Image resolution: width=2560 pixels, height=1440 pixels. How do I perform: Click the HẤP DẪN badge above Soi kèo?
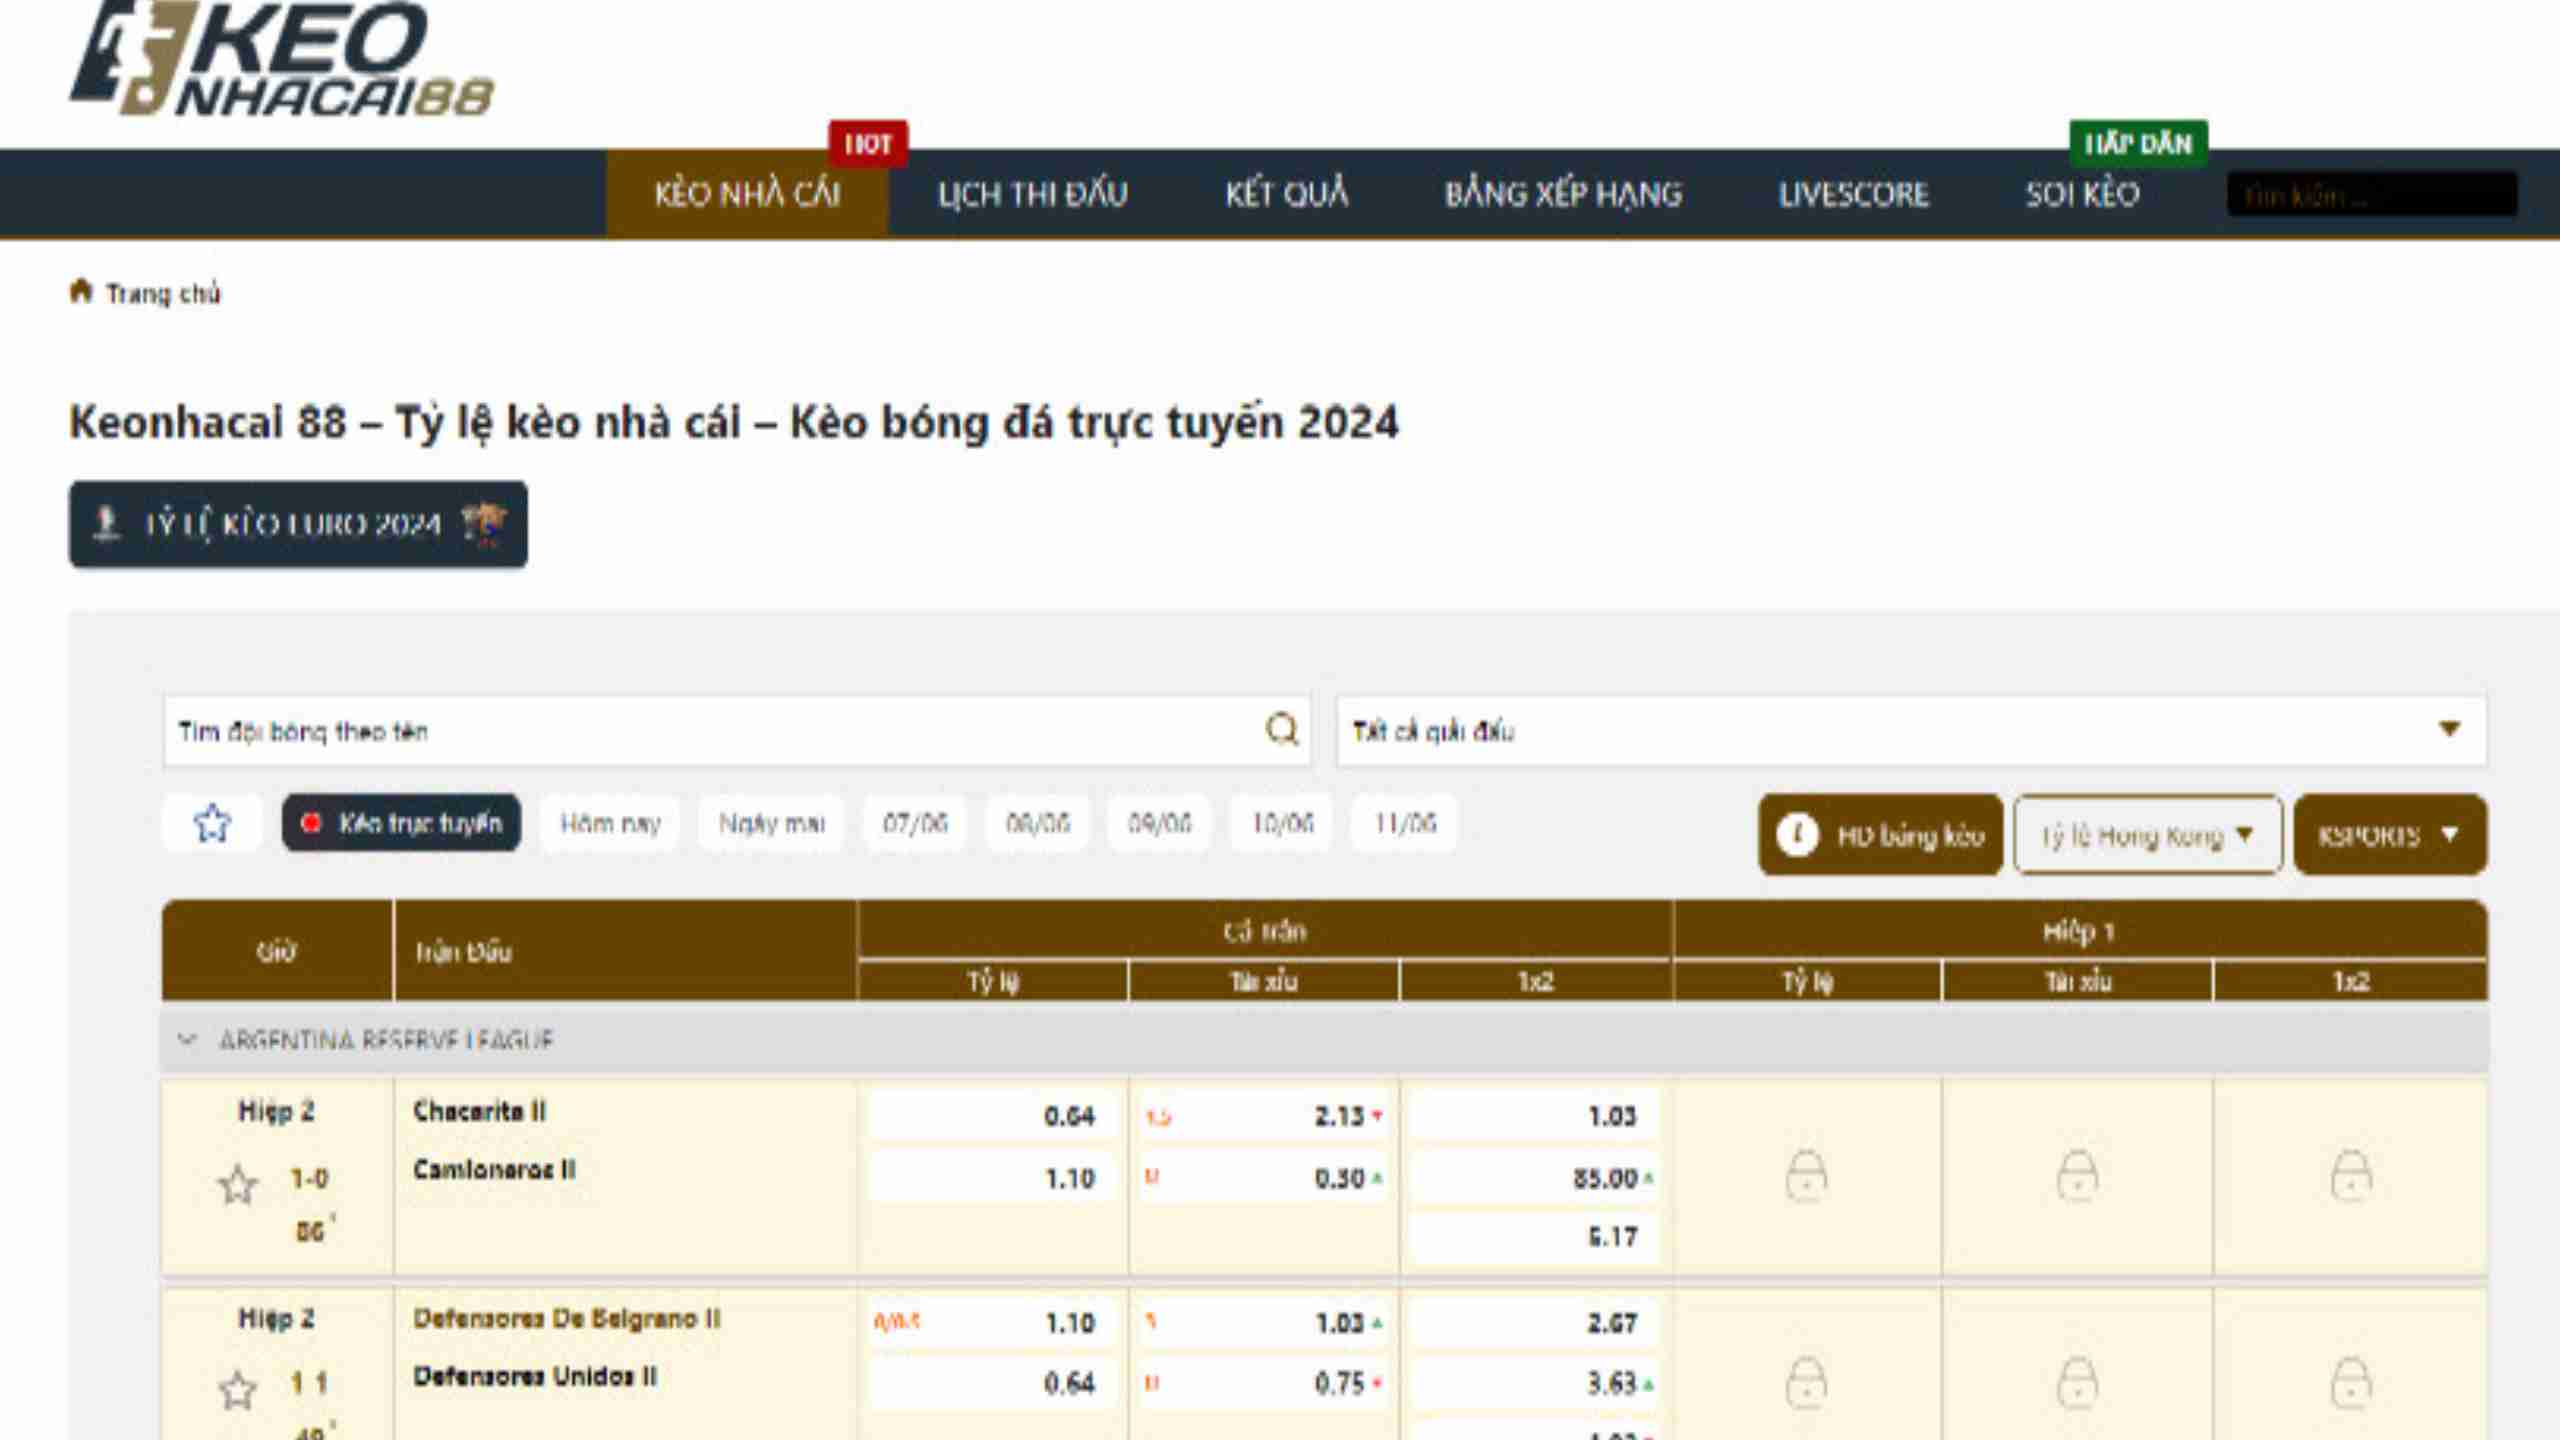(2138, 144)
